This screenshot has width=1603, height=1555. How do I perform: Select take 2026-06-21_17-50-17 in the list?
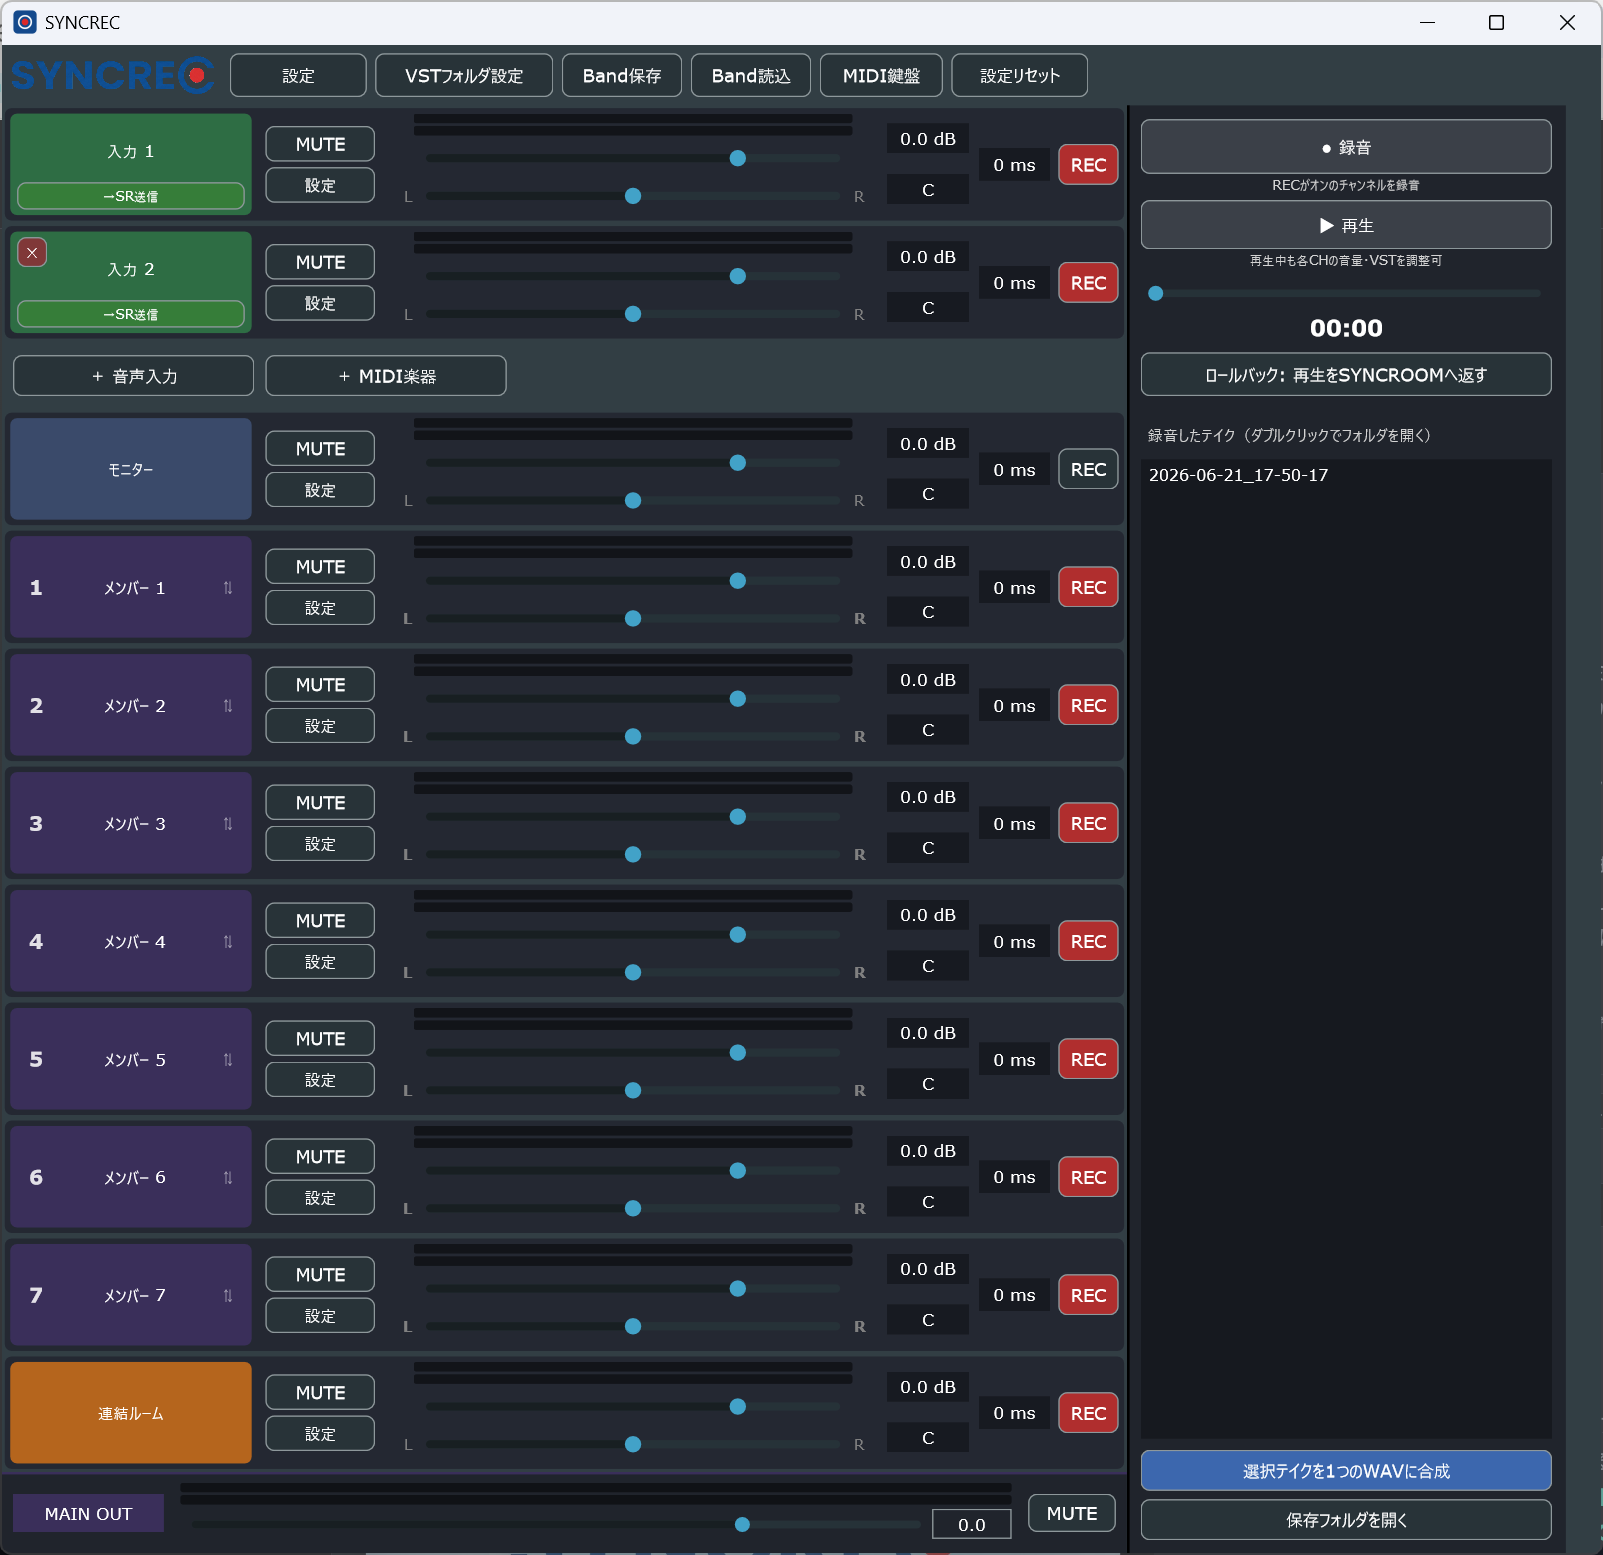click(1346, 475)
